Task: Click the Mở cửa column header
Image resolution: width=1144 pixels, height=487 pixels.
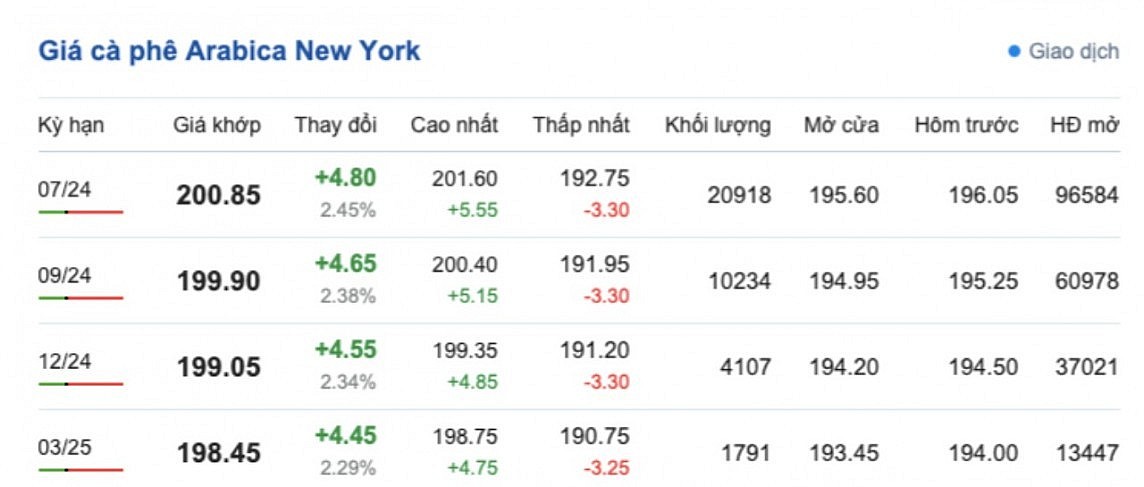Action: [x=841, y=125]
